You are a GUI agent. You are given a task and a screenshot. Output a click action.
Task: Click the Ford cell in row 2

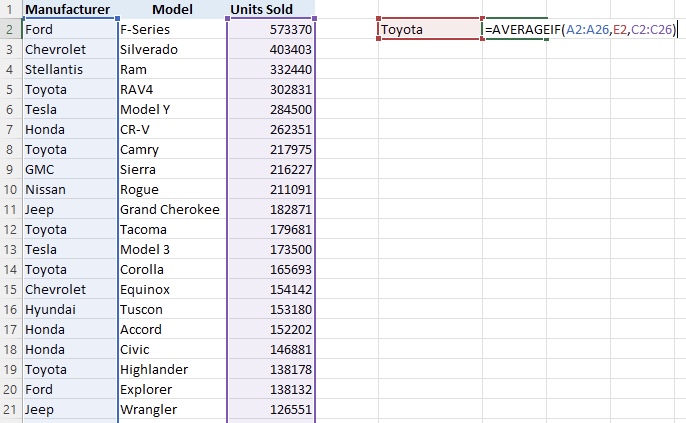pos(69,29)
